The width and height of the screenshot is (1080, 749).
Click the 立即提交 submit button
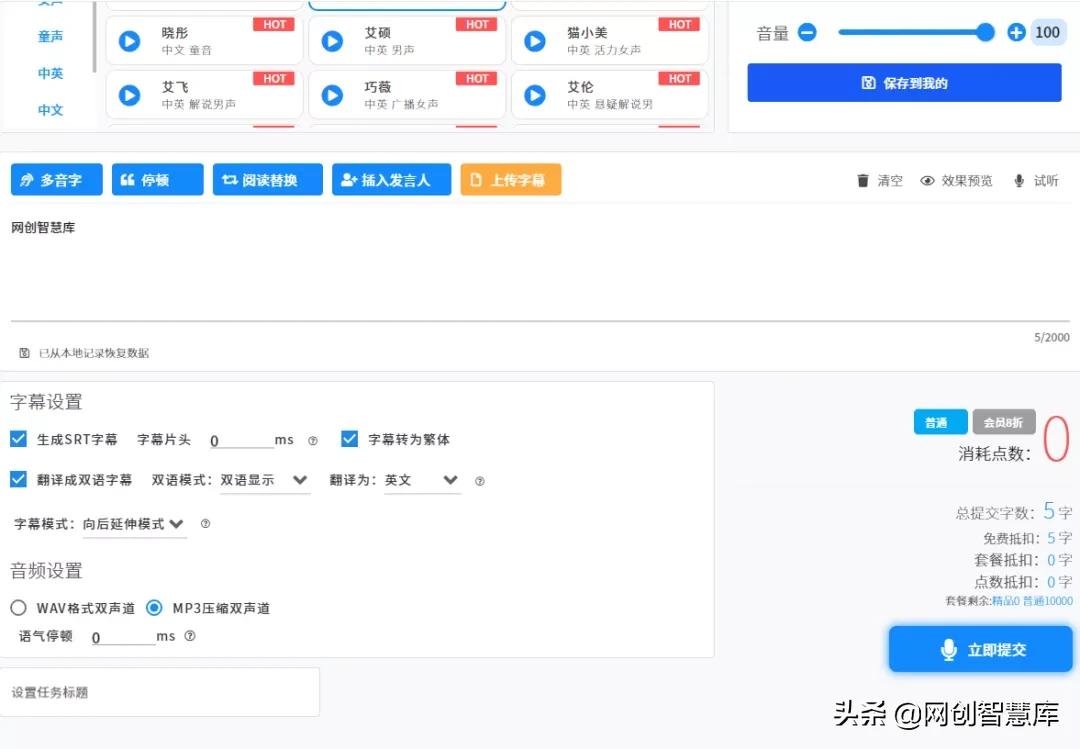[x=980, y=648]
